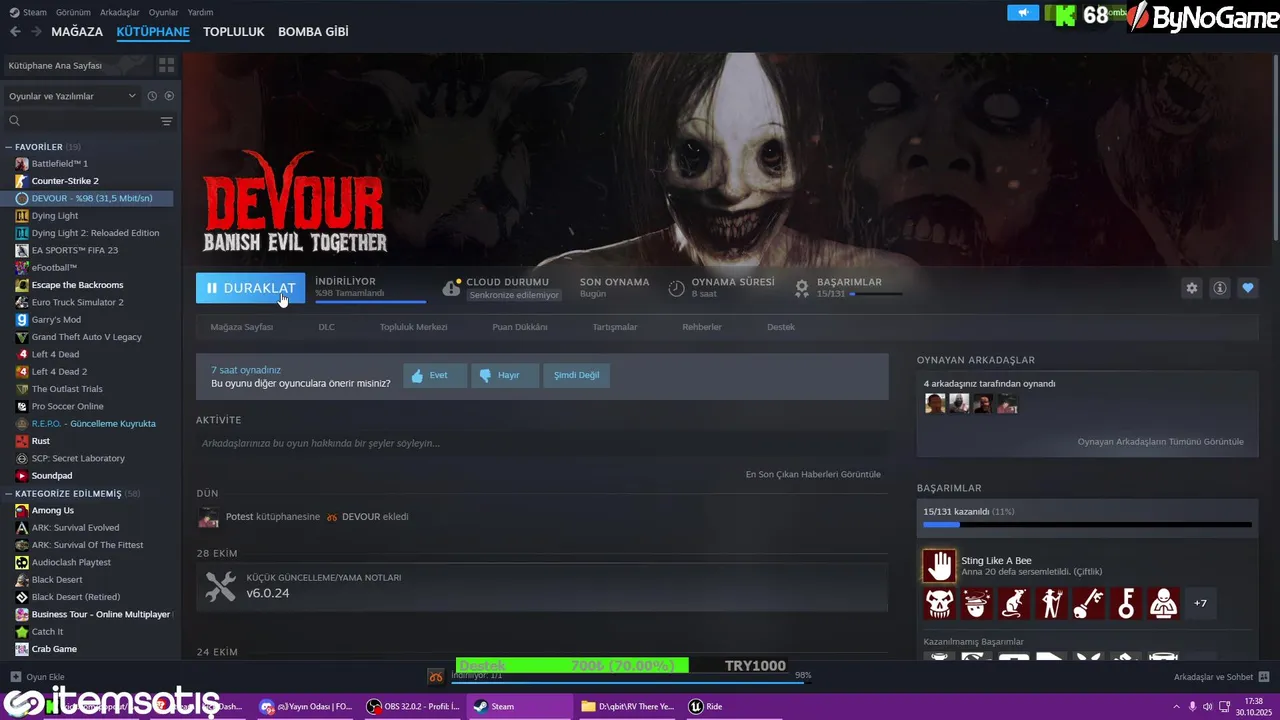
Task: Click the cloud status icon
Action: [x=451, y=288]
